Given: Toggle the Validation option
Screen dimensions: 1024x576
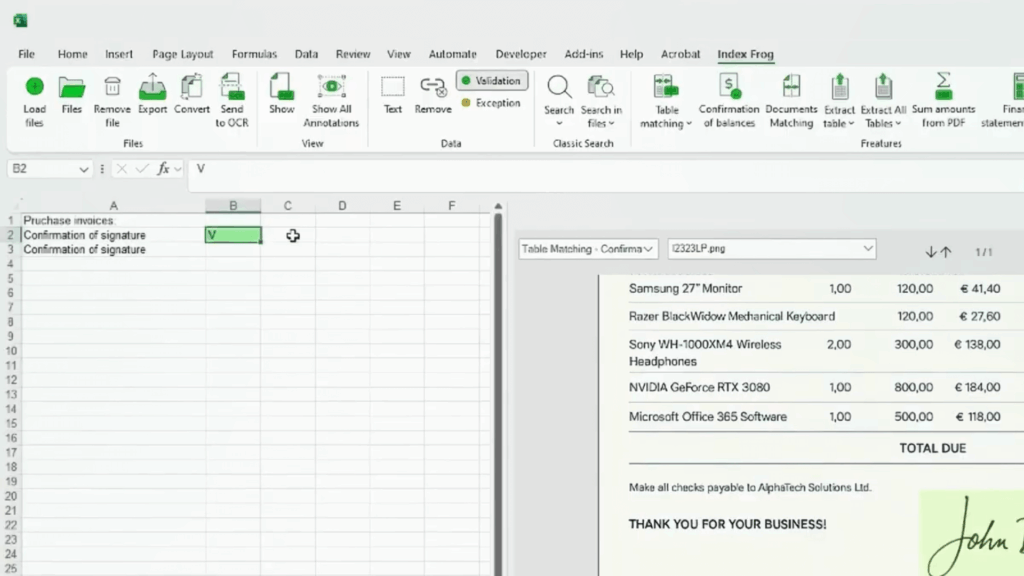Looking at the screenshot, I should 492,81.
